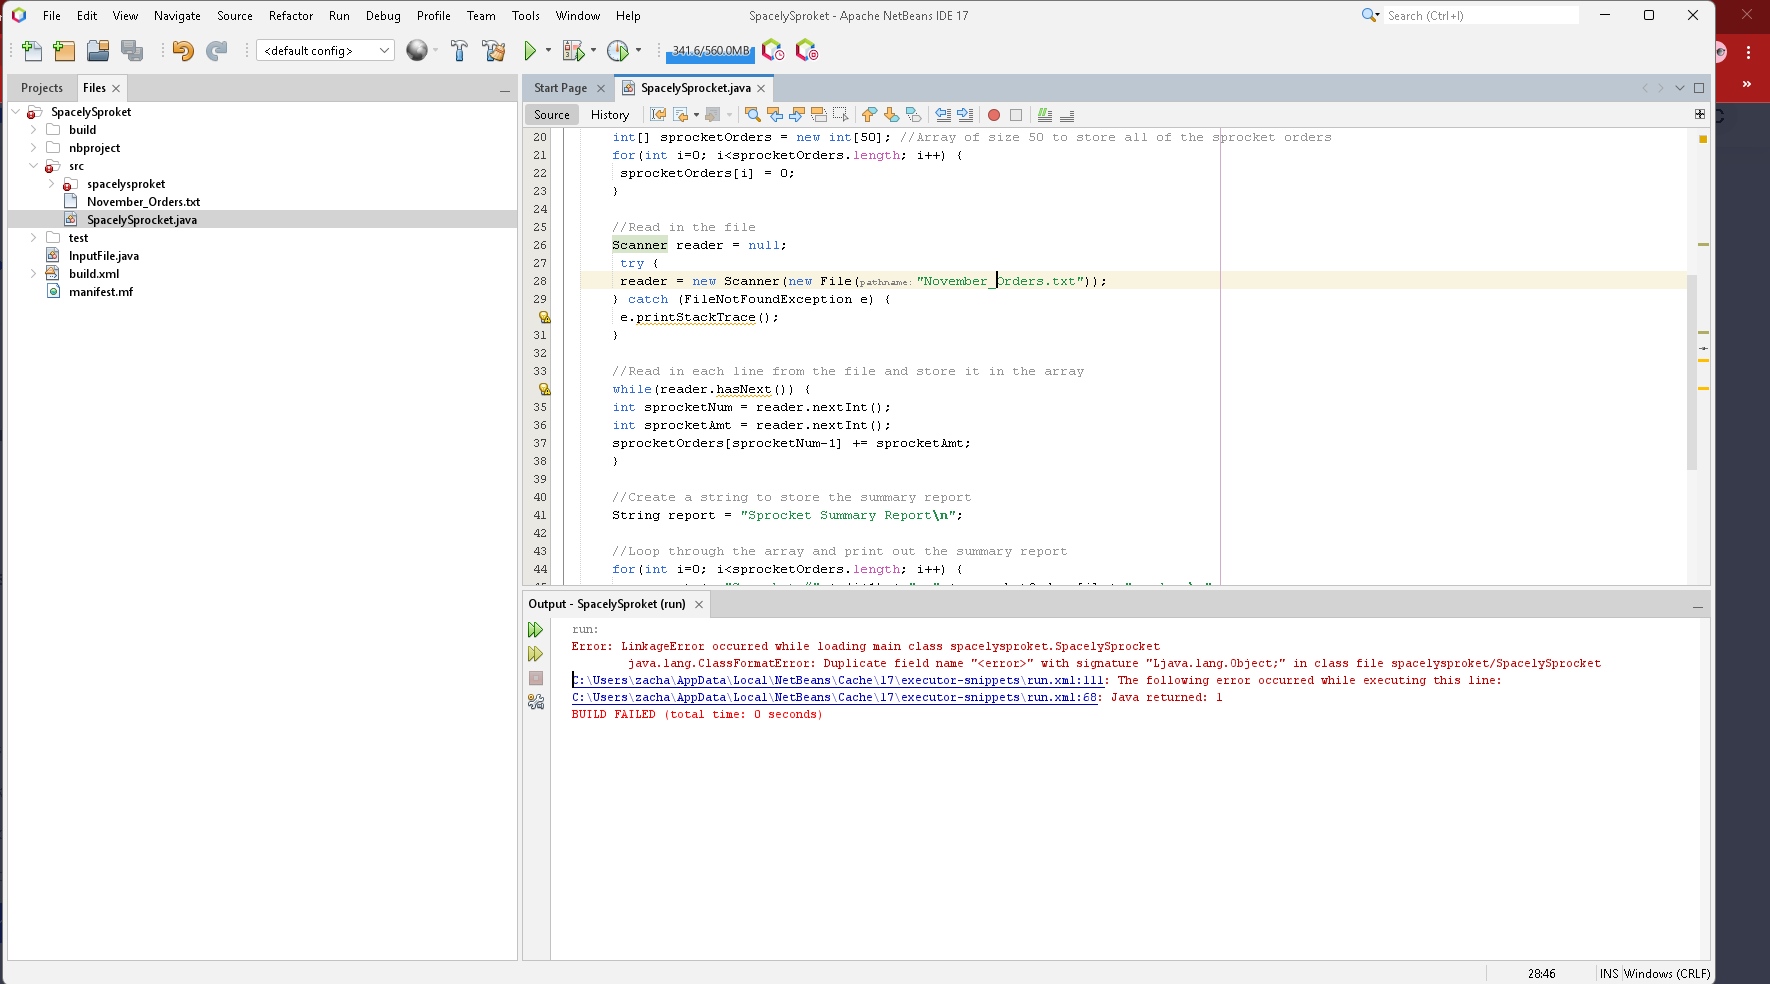Run the SpacelySprocket project
This screenshot has width=1770, height=984.
pyautogui.click(x=529, y=50)
